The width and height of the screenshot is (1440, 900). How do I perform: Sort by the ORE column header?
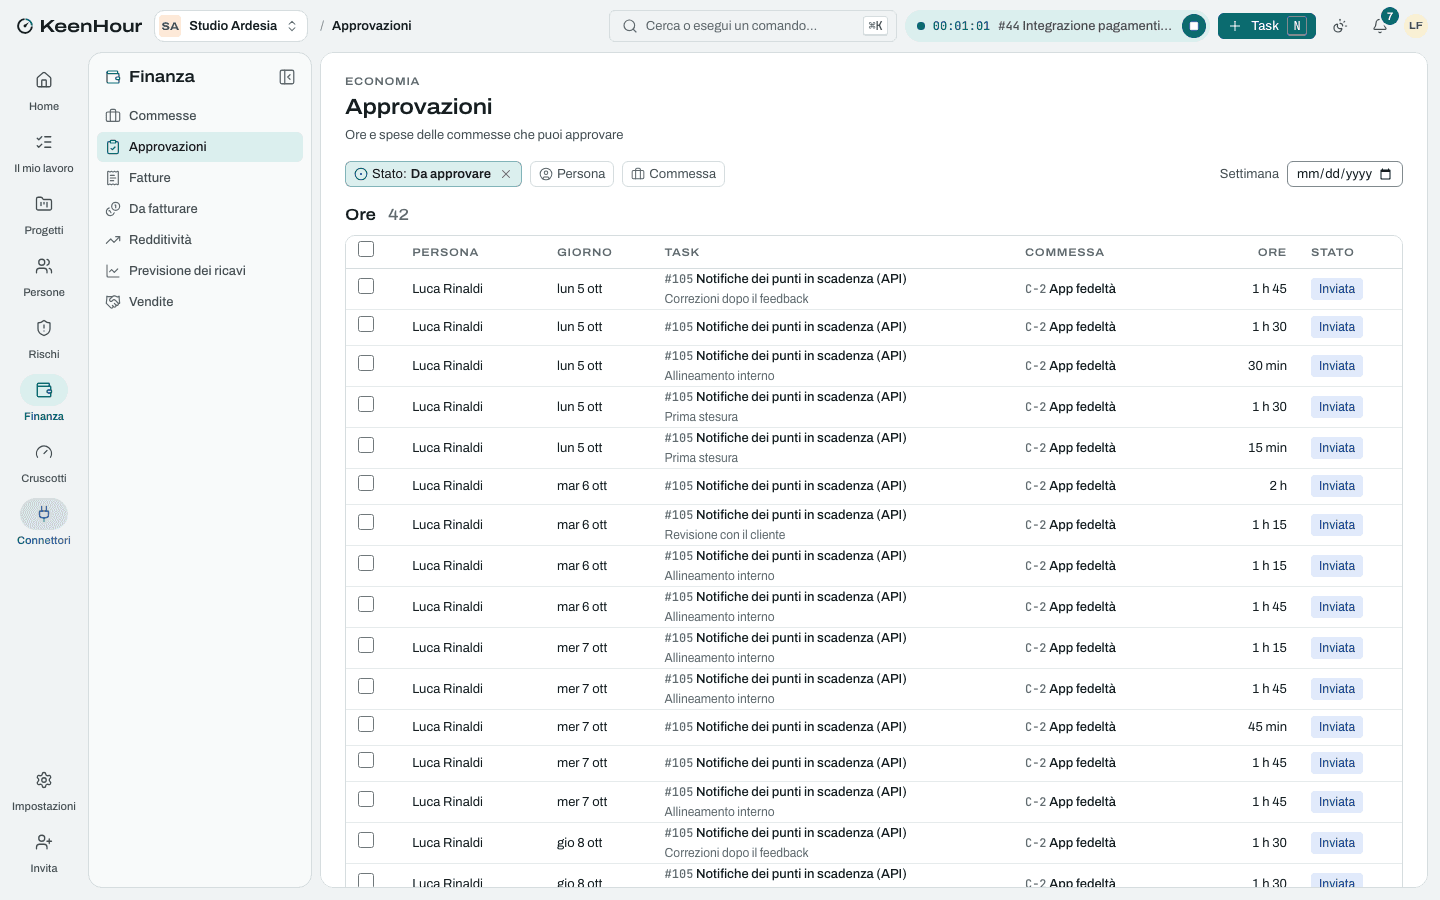1272,252
